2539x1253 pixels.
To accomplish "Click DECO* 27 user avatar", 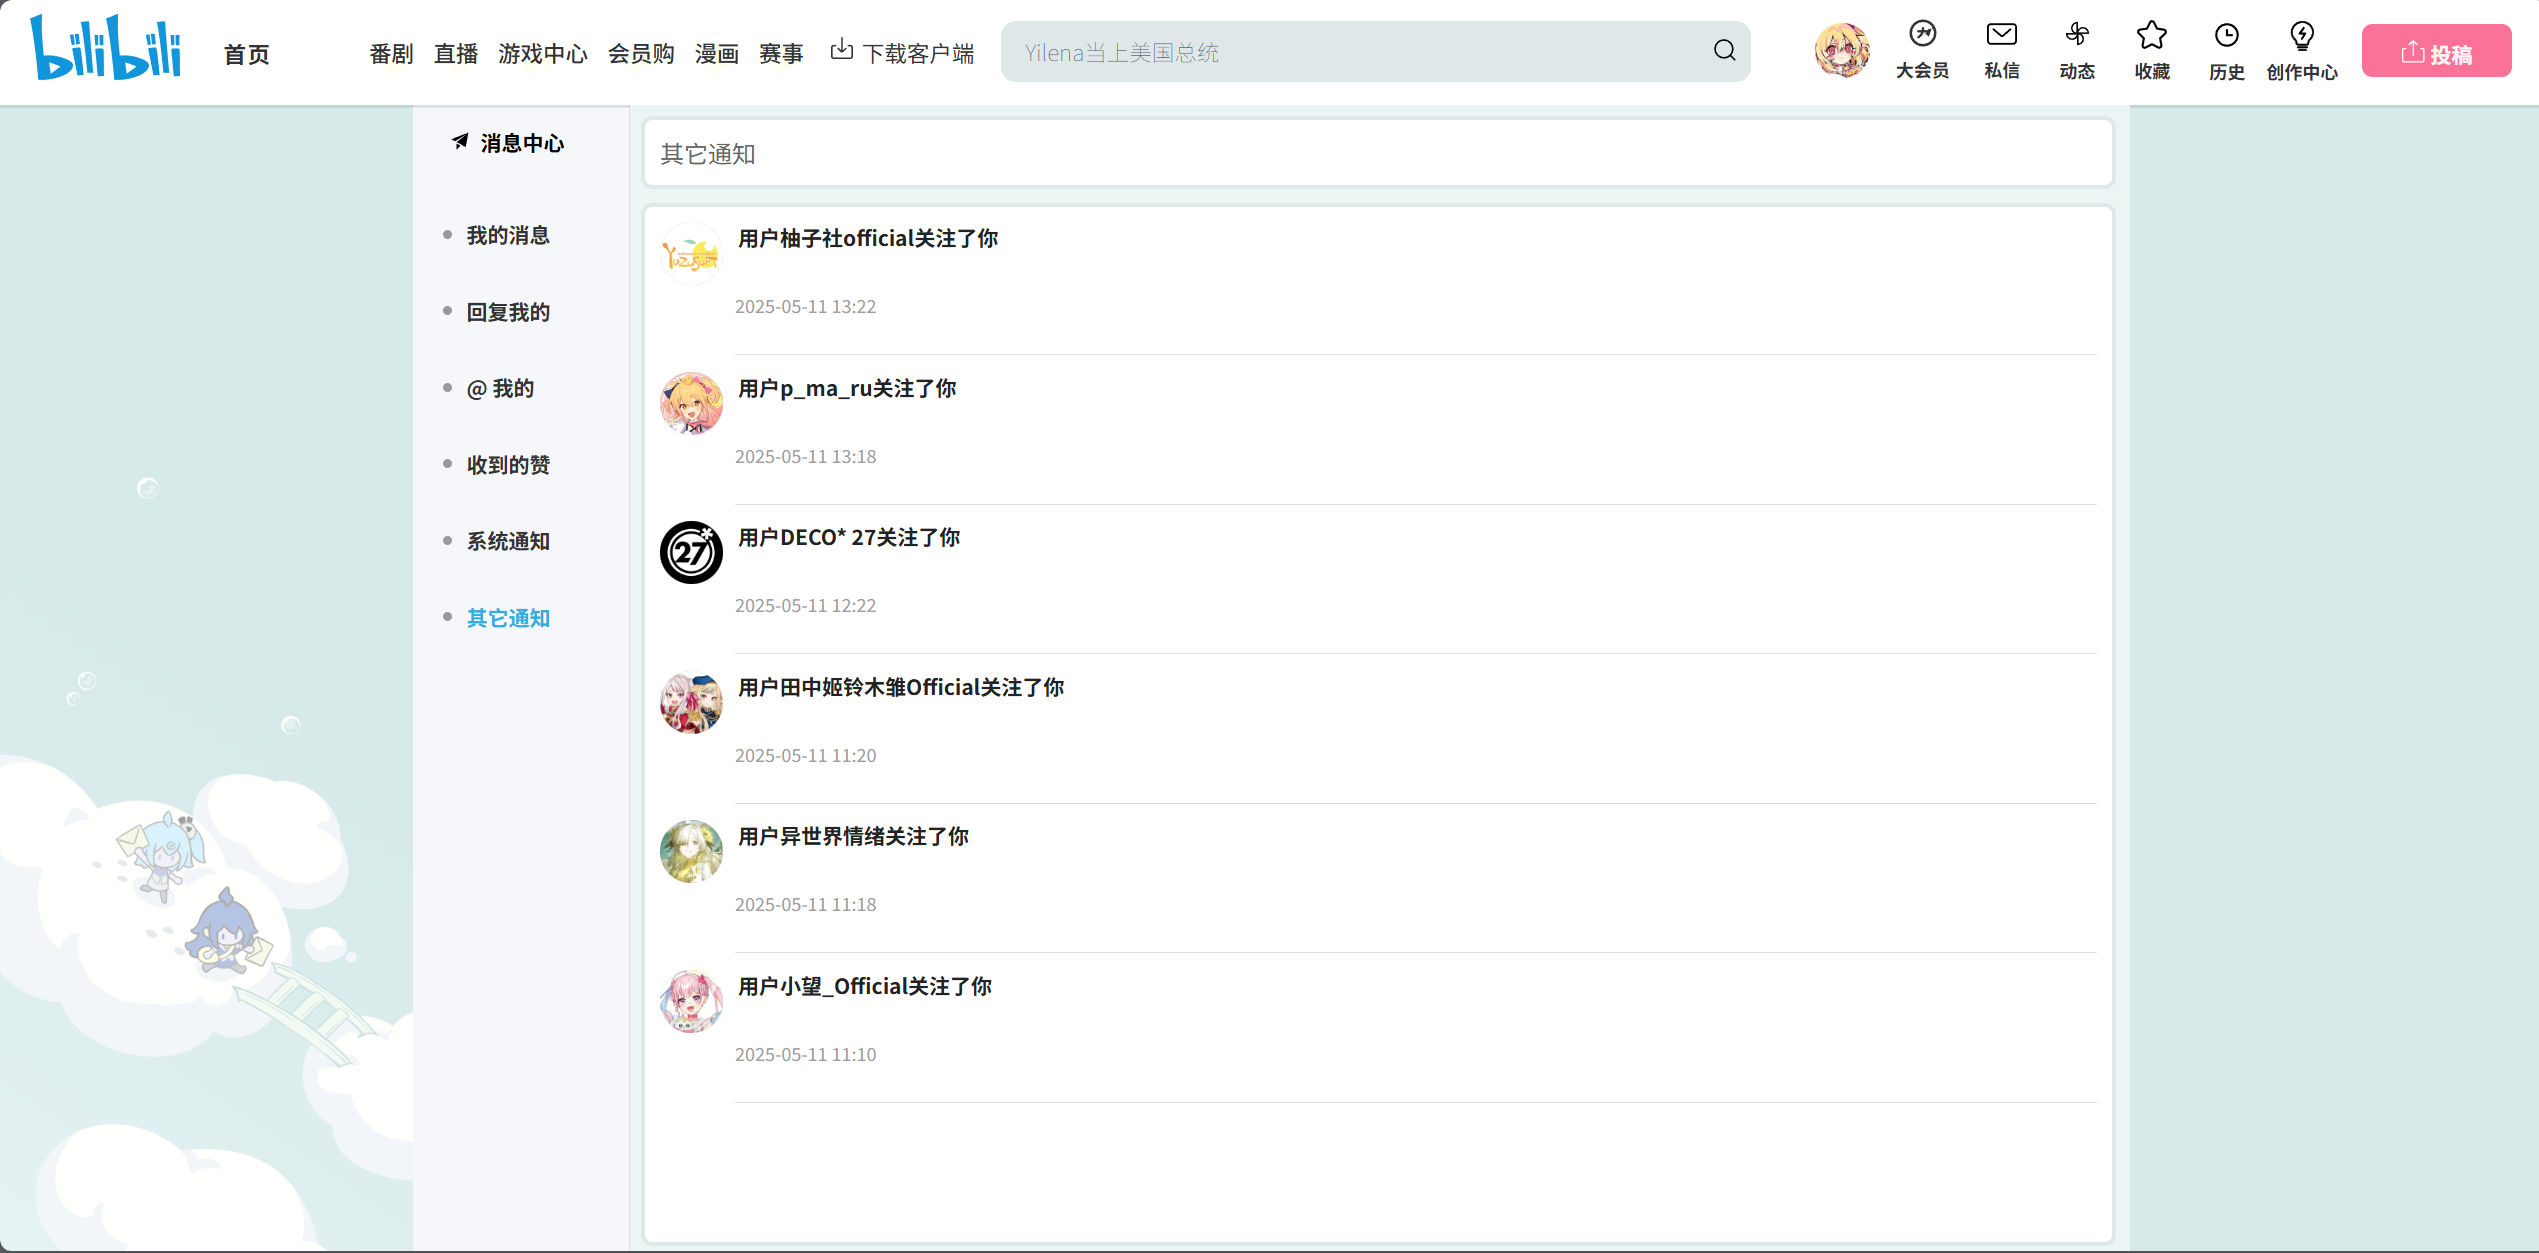I will click(691, 552).
